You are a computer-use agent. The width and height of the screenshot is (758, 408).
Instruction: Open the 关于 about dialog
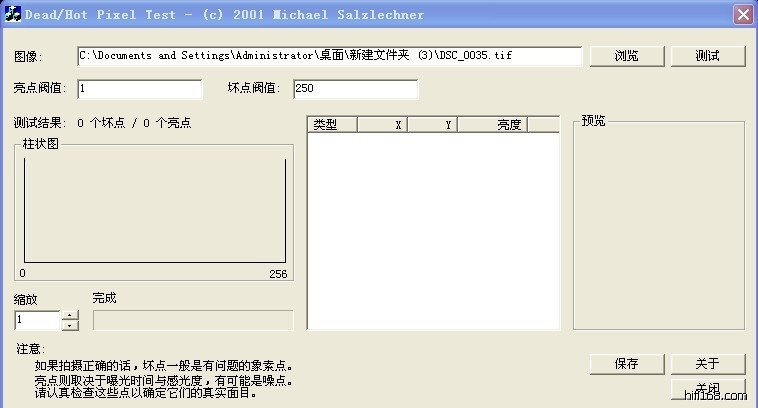coord(707,364)
